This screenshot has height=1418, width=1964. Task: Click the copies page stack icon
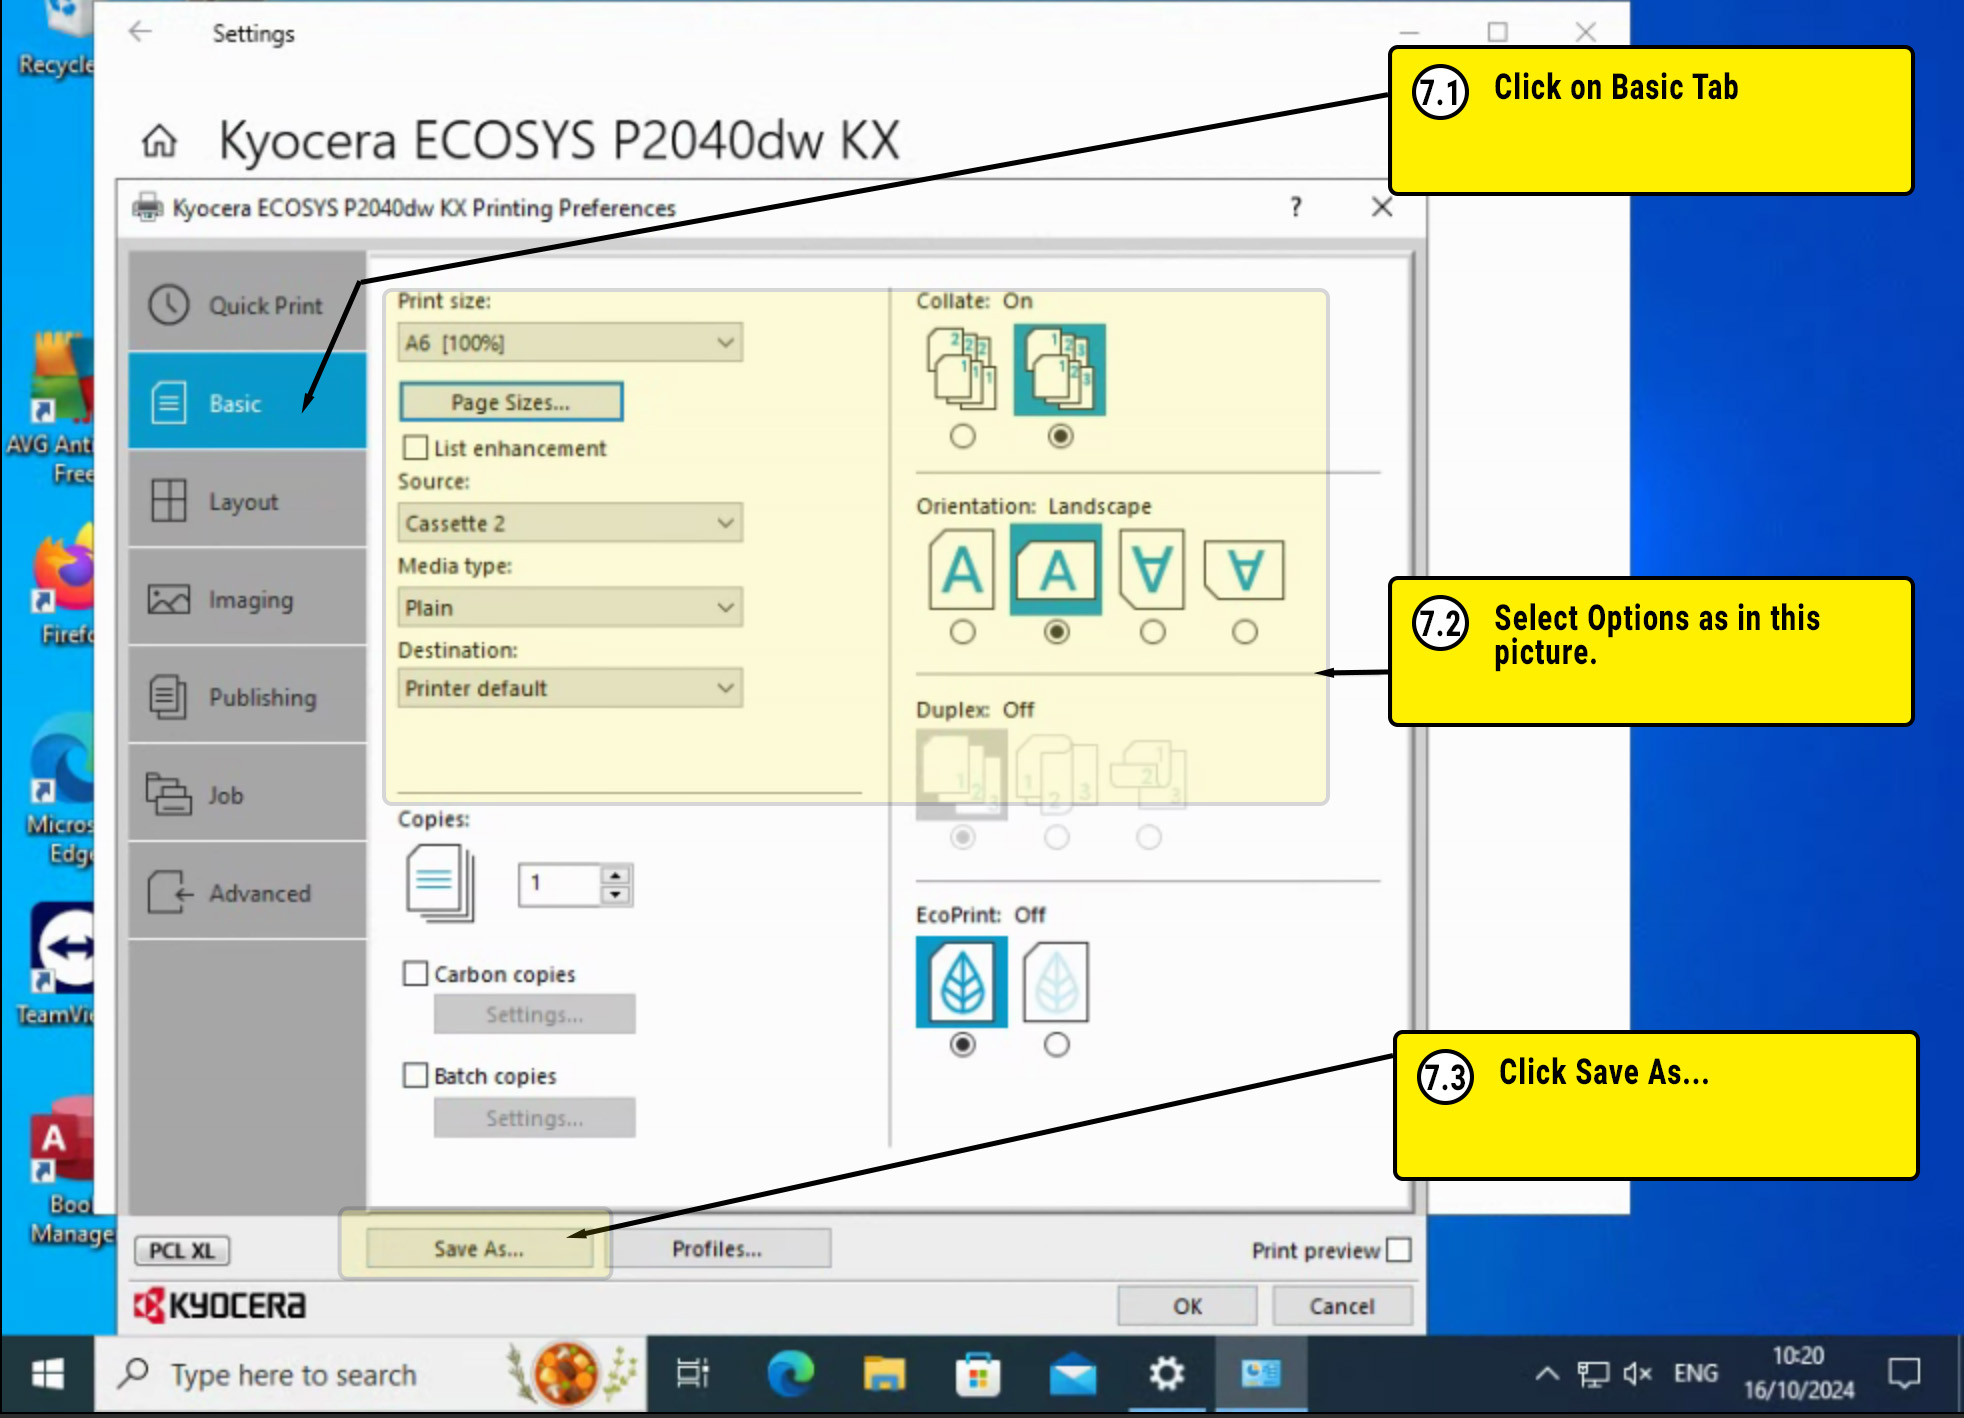point(440,883)
